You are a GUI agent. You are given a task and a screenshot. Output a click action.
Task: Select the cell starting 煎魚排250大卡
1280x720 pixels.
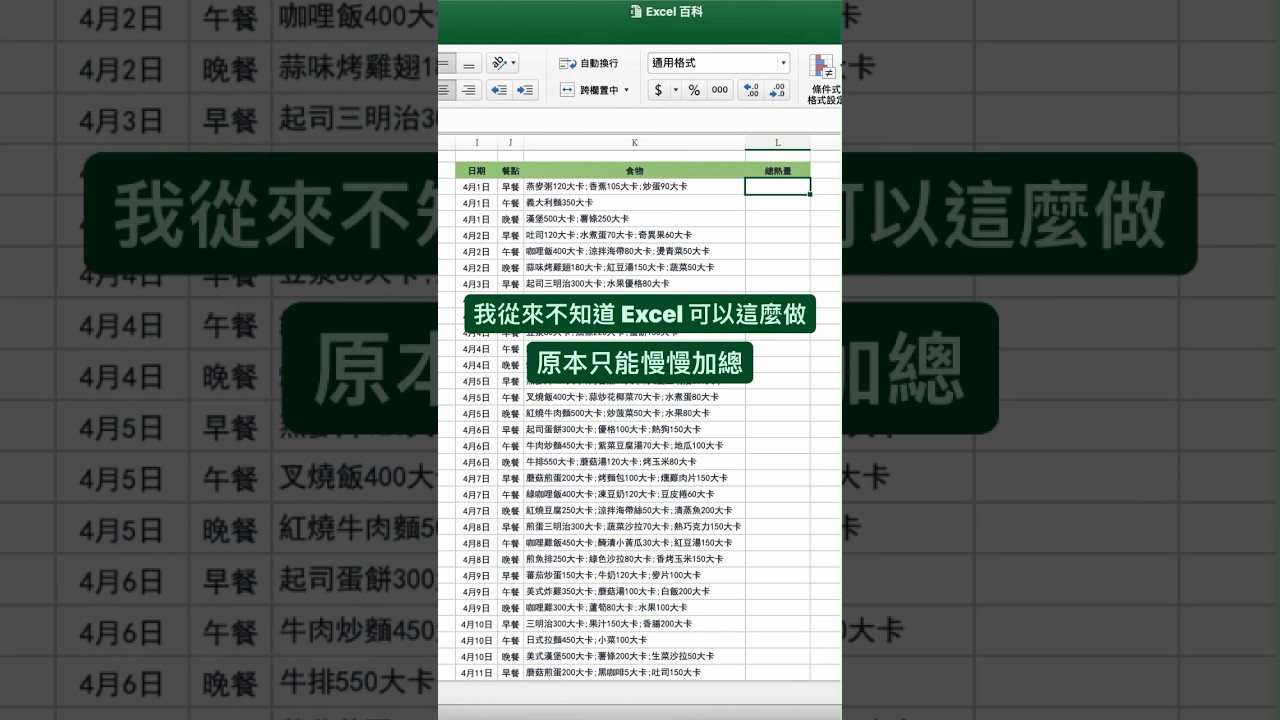[x=634, y=559]
